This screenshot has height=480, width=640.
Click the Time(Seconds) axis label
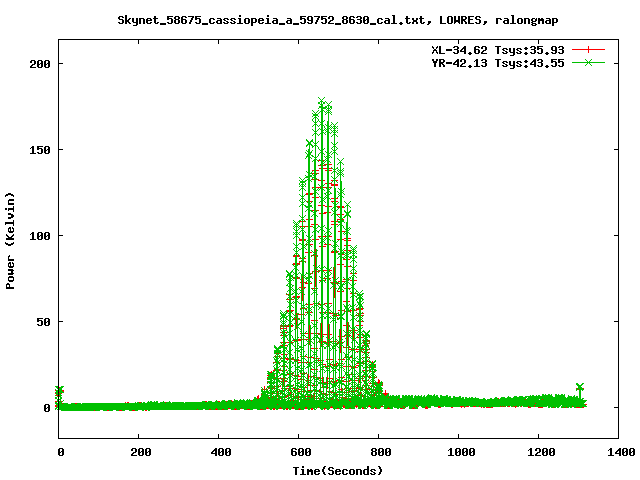pyautogui.click(x=338, y=471)
